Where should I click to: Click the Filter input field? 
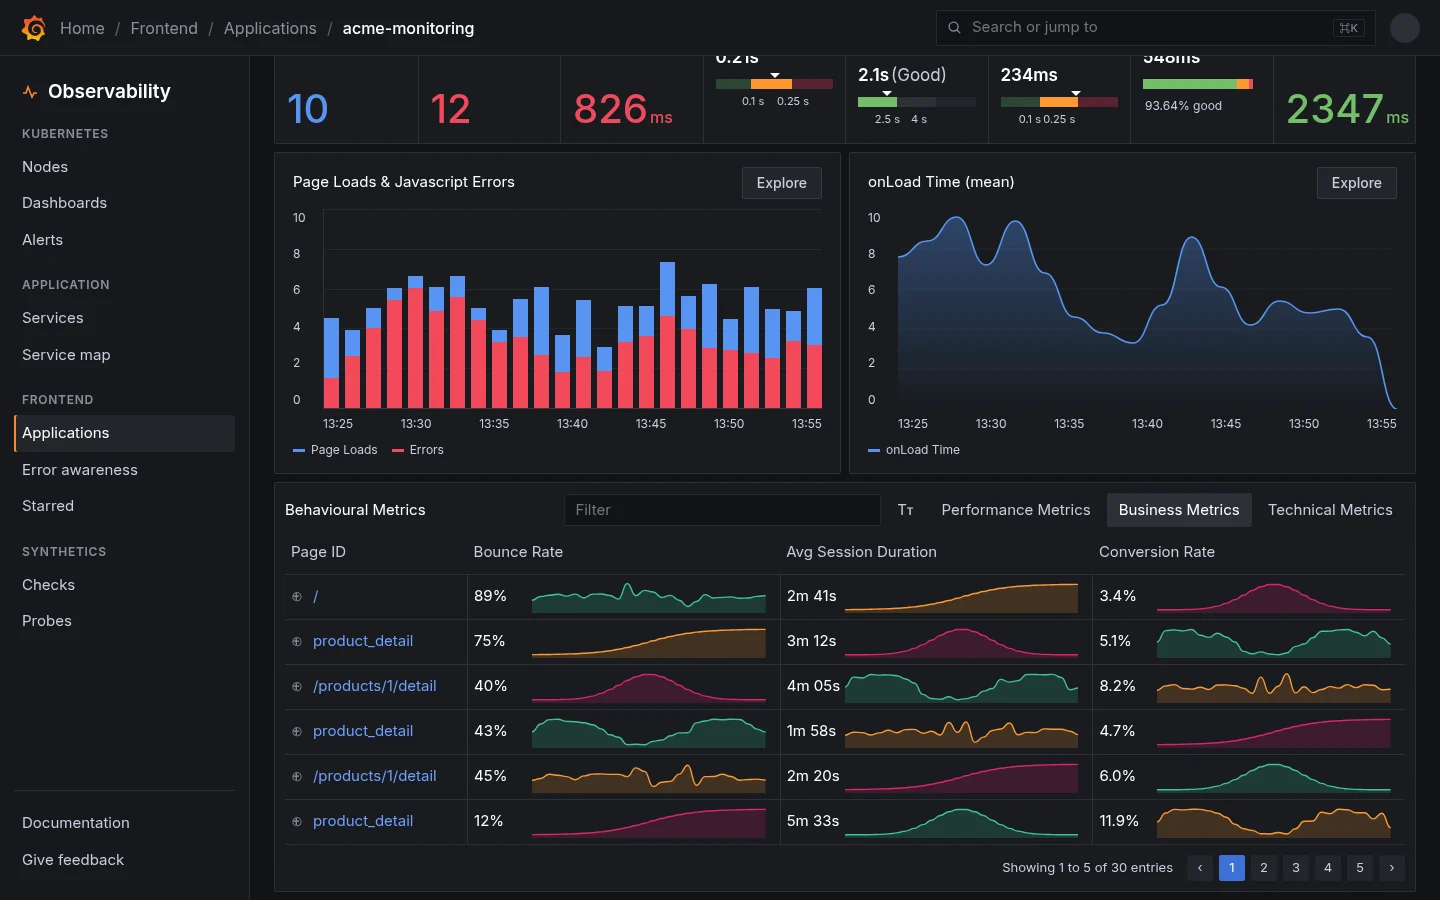722,510
